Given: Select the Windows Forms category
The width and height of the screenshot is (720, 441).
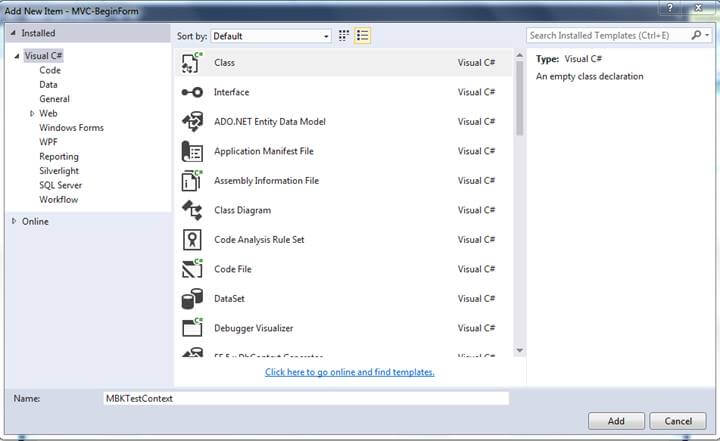Looking at the screenshot, I should (x=71, y=128).
